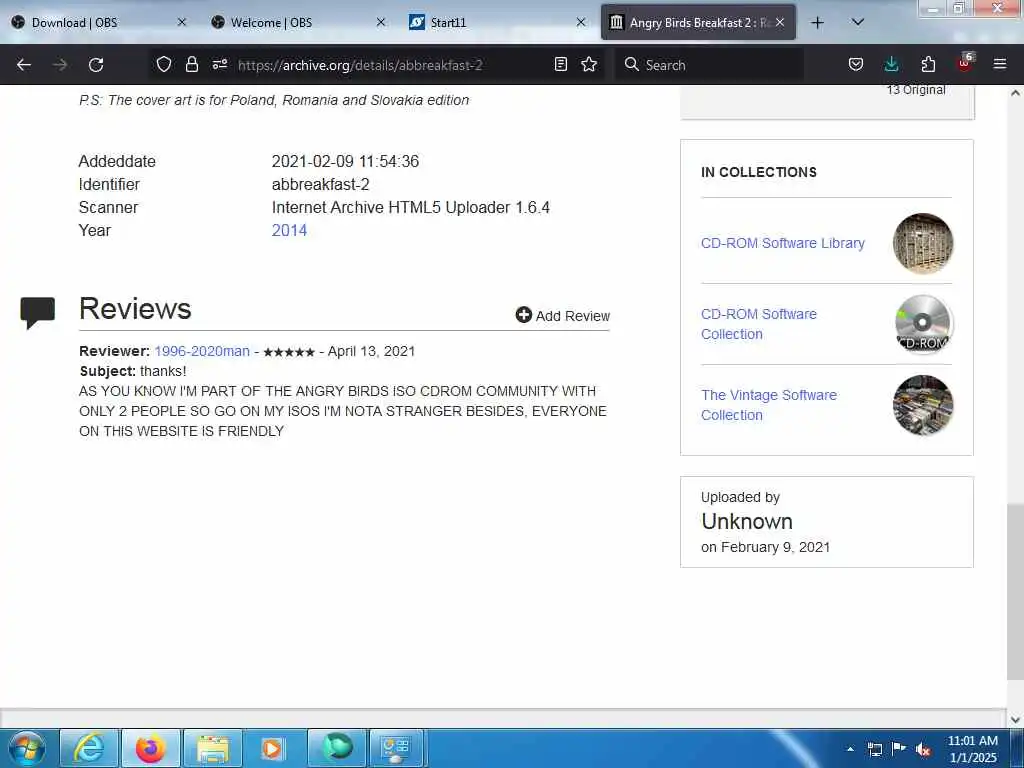Show hidden tray icons arrow
The image size is (1024, 768).
coord(850,749)
